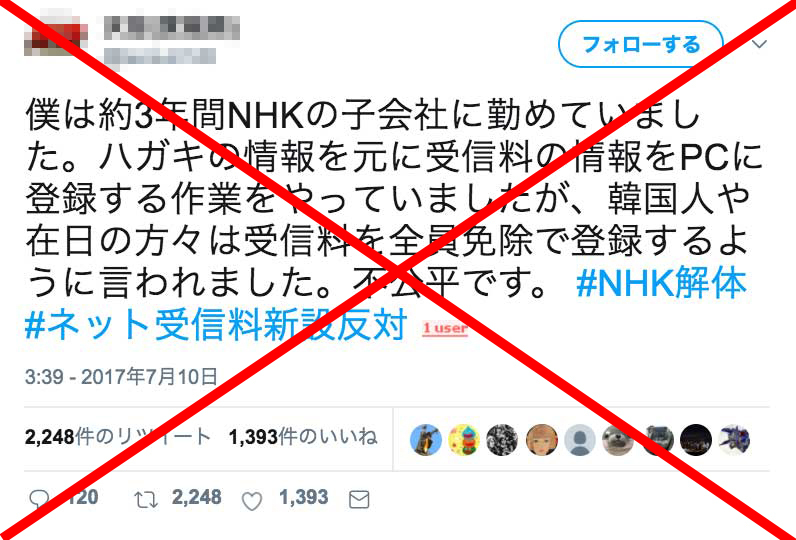Image resolution: width=796 pixels, height=540 pixels.
Task: Click the フォローする follow button
Action: tap(641, 44)
